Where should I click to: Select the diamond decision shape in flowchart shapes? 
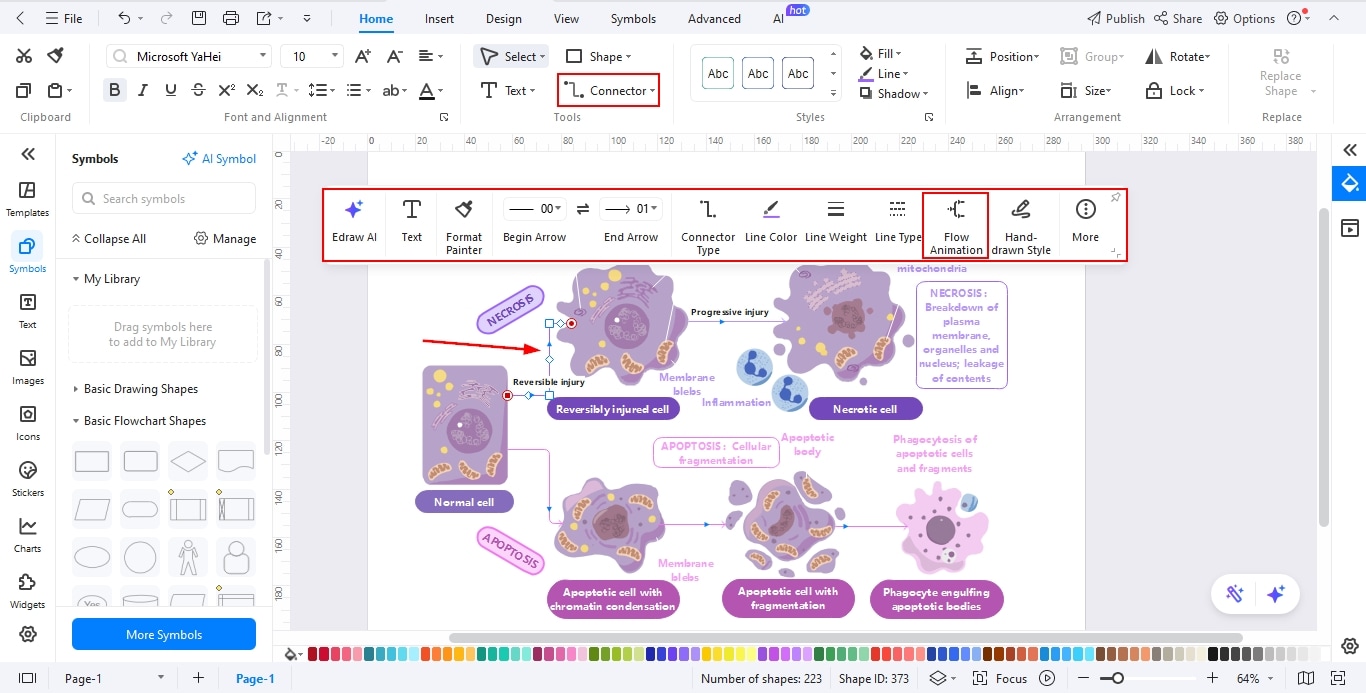coord(188,462)
